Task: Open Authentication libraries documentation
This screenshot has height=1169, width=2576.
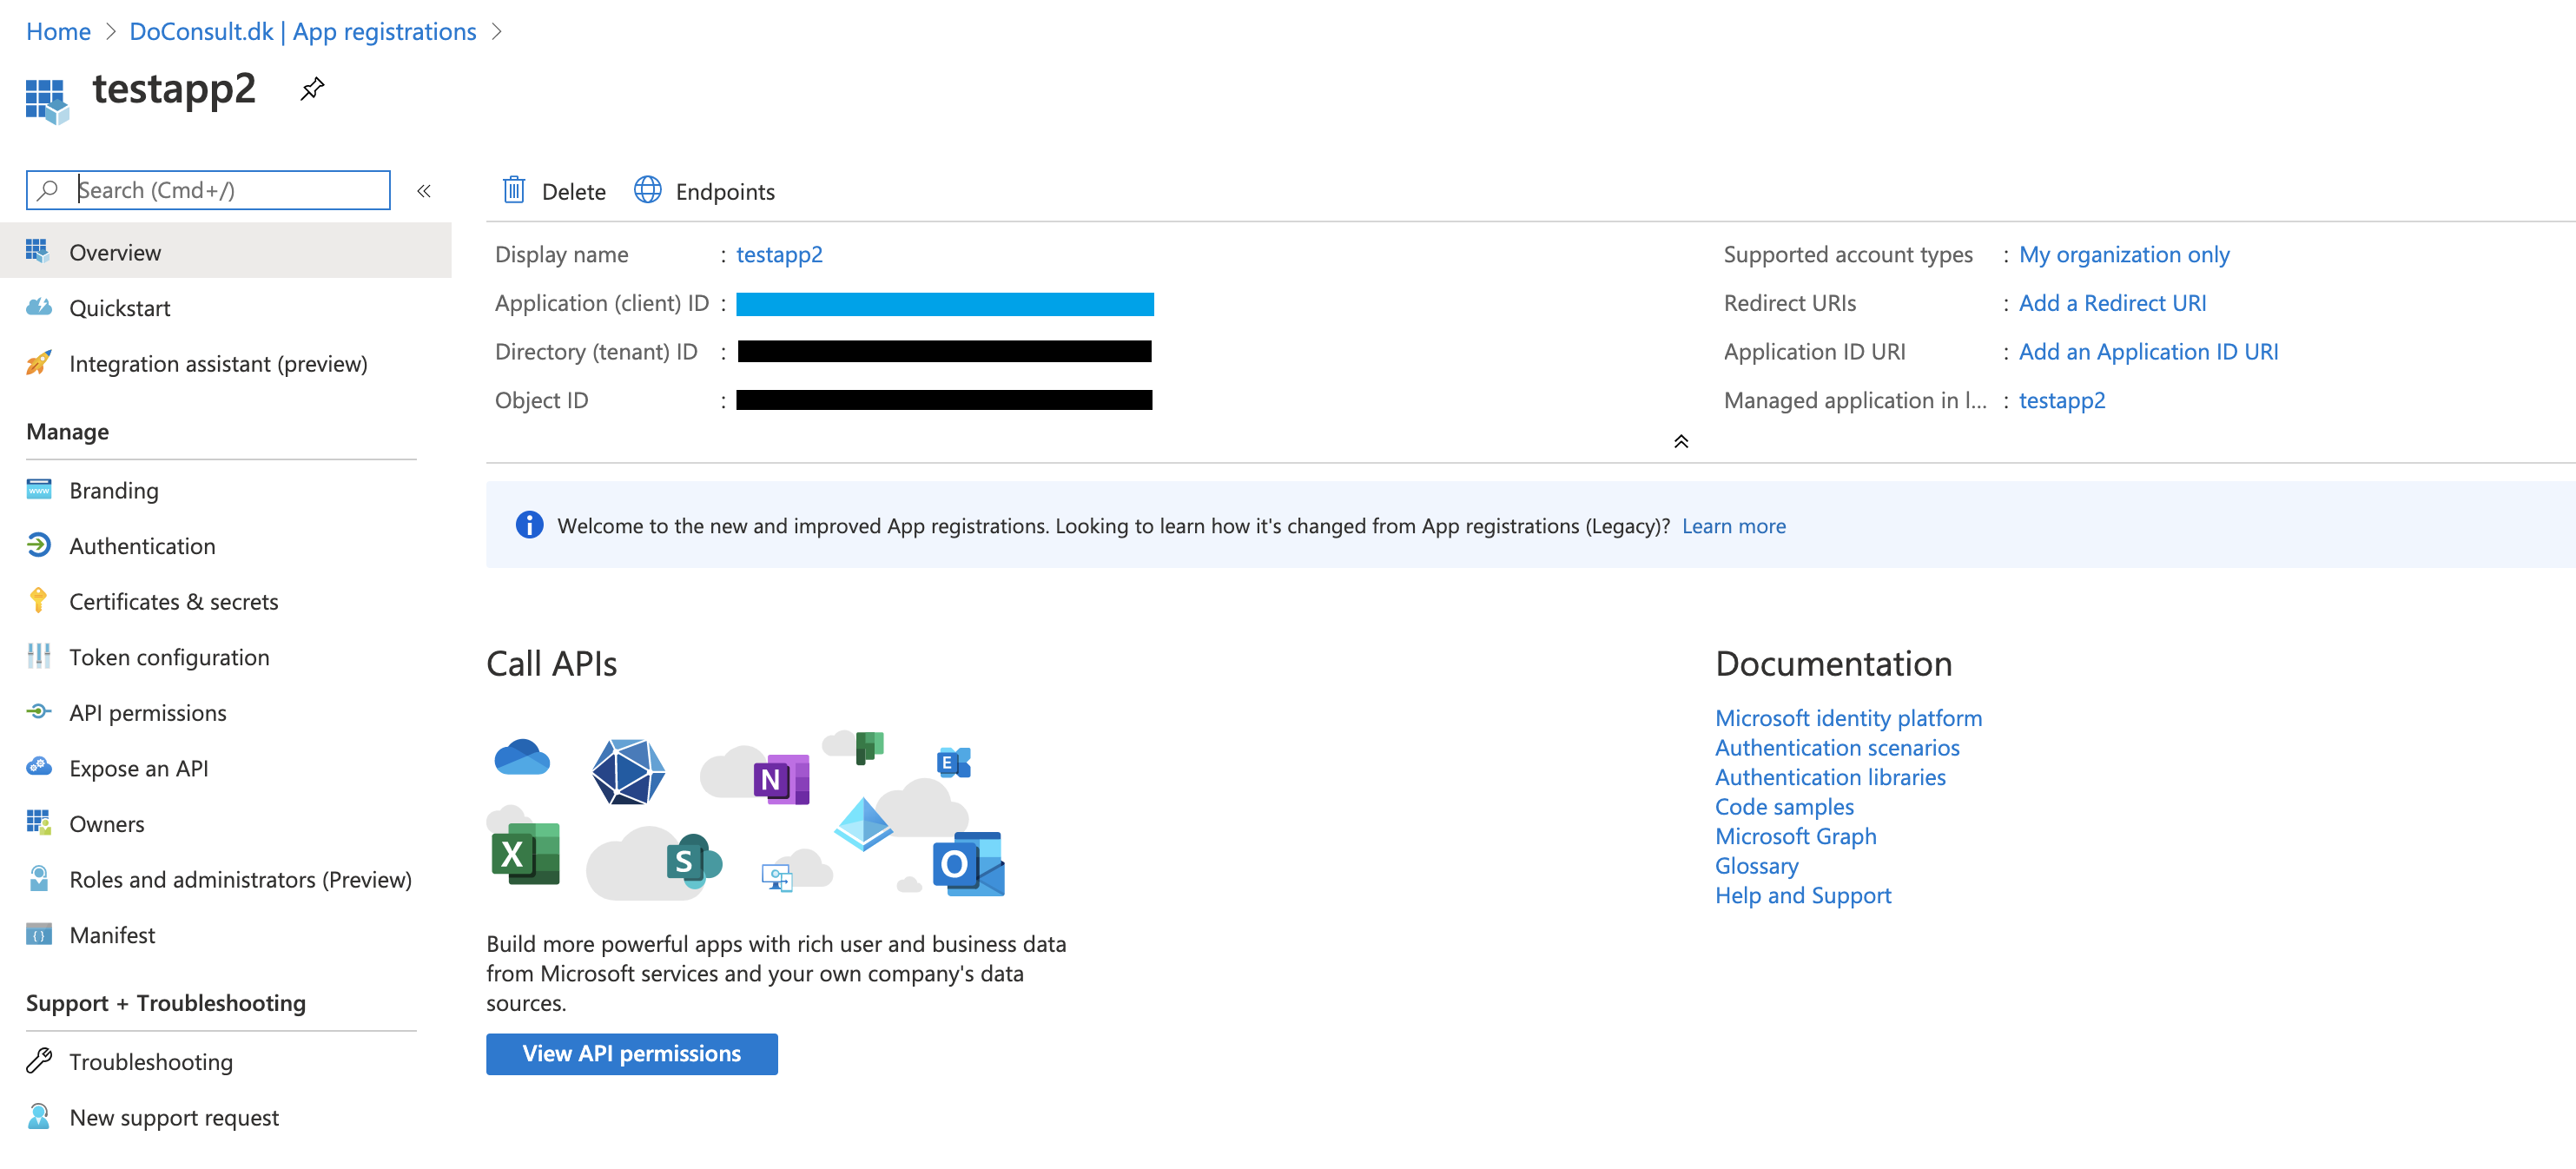Action: point(1829,777)
